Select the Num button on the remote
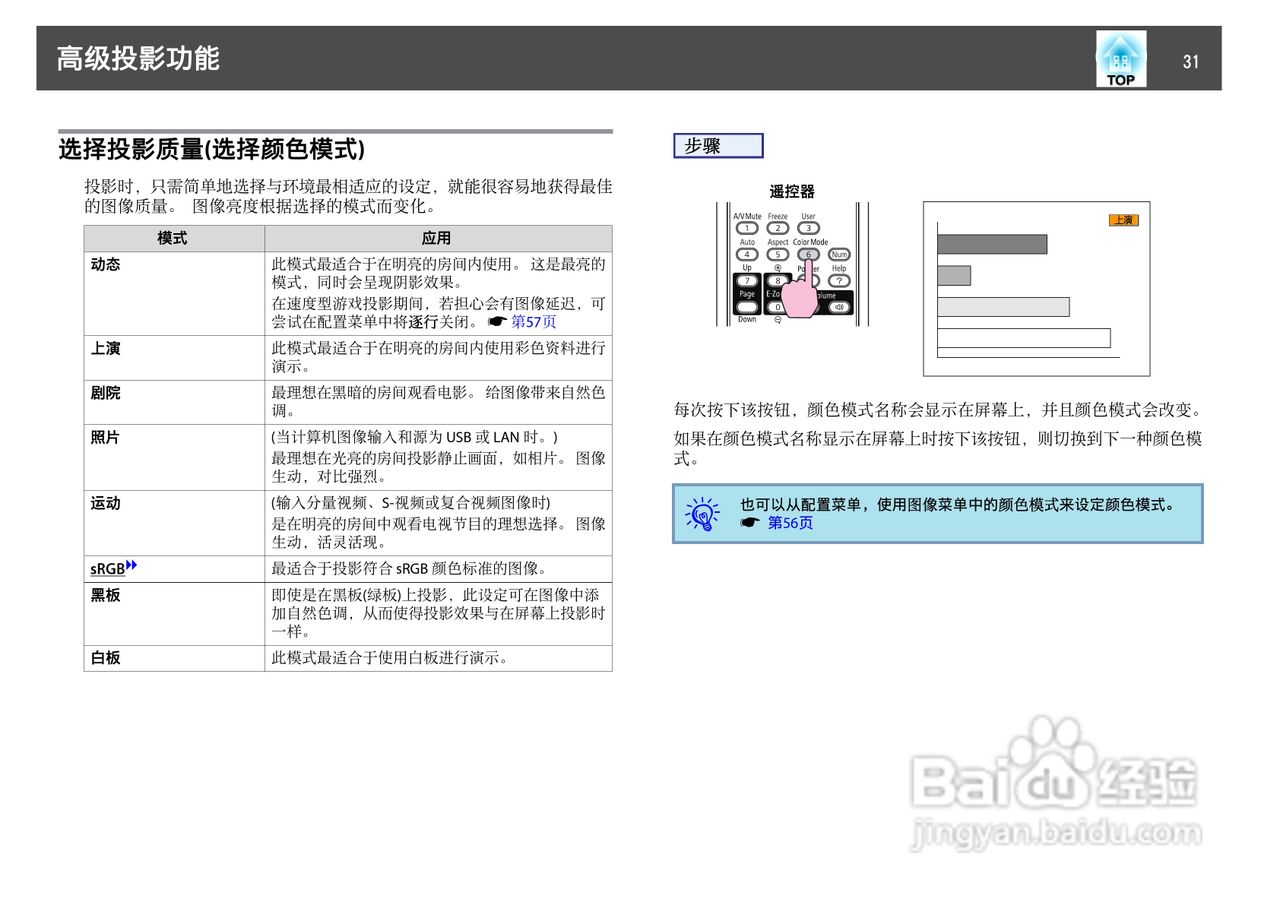Viewport: 1280px width, 905px height. [839, 255]
